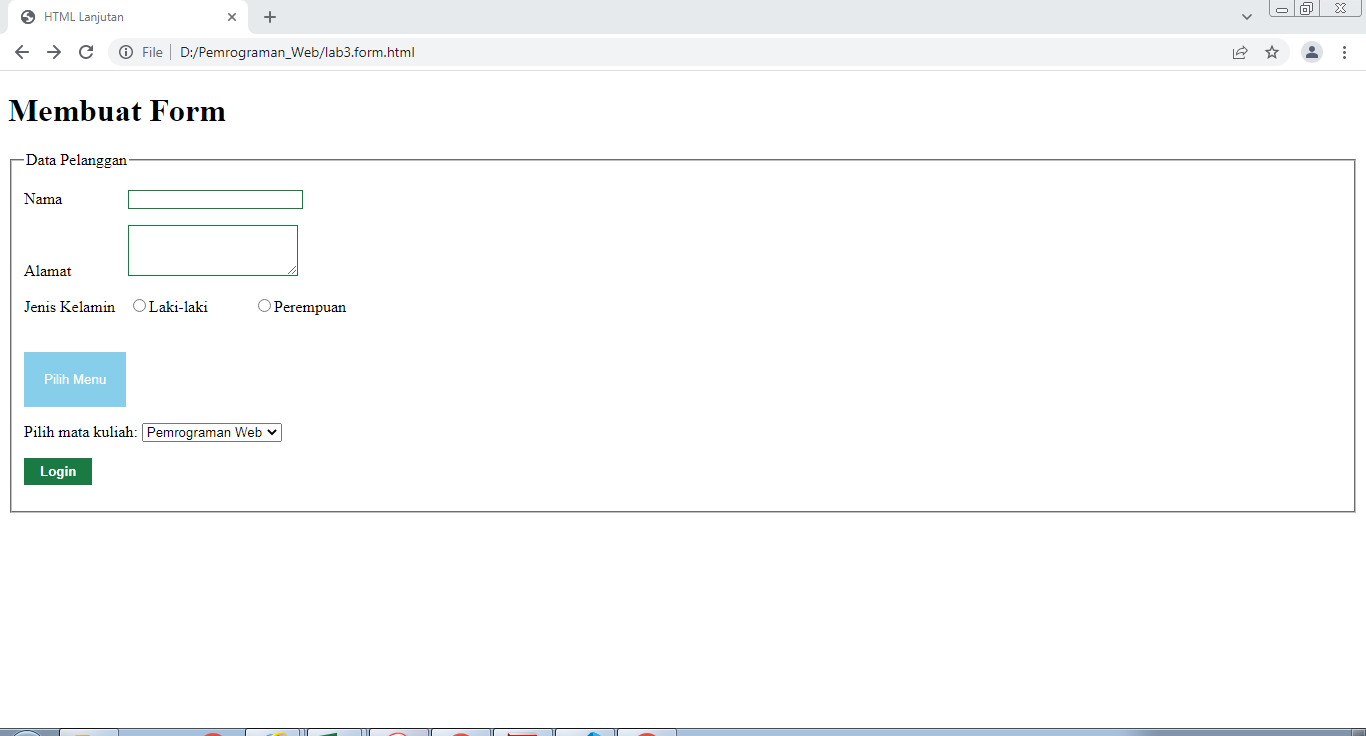Focus the Nama text field
This screenshot has height=736, width=1366.
(215, 199)
